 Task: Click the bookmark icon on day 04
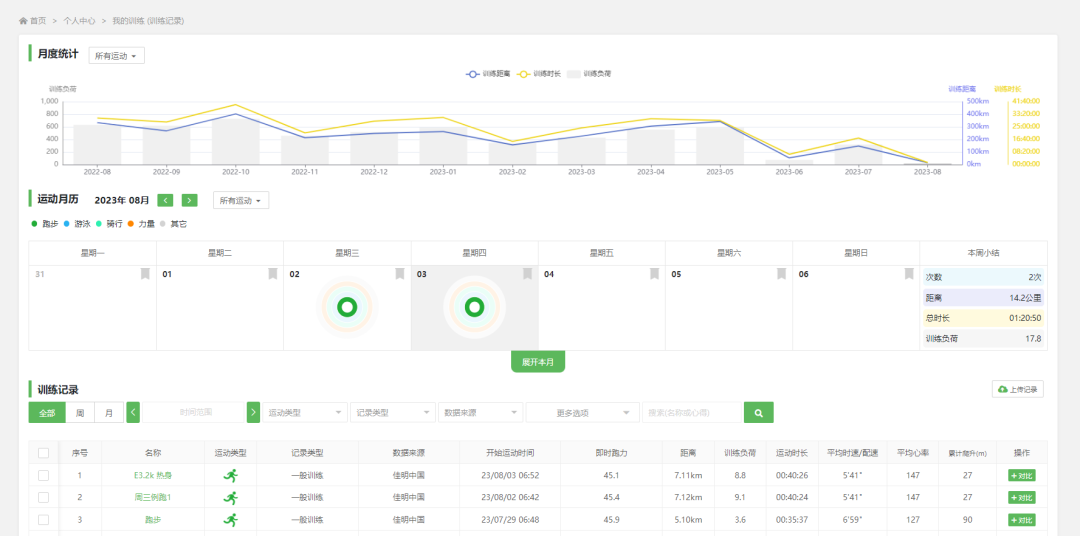[654, 274]
